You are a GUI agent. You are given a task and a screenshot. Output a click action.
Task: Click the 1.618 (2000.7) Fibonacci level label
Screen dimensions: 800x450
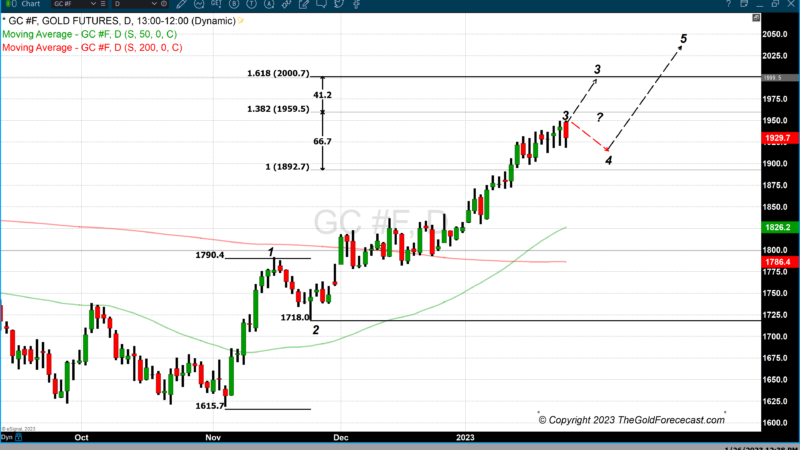[278, 74]
